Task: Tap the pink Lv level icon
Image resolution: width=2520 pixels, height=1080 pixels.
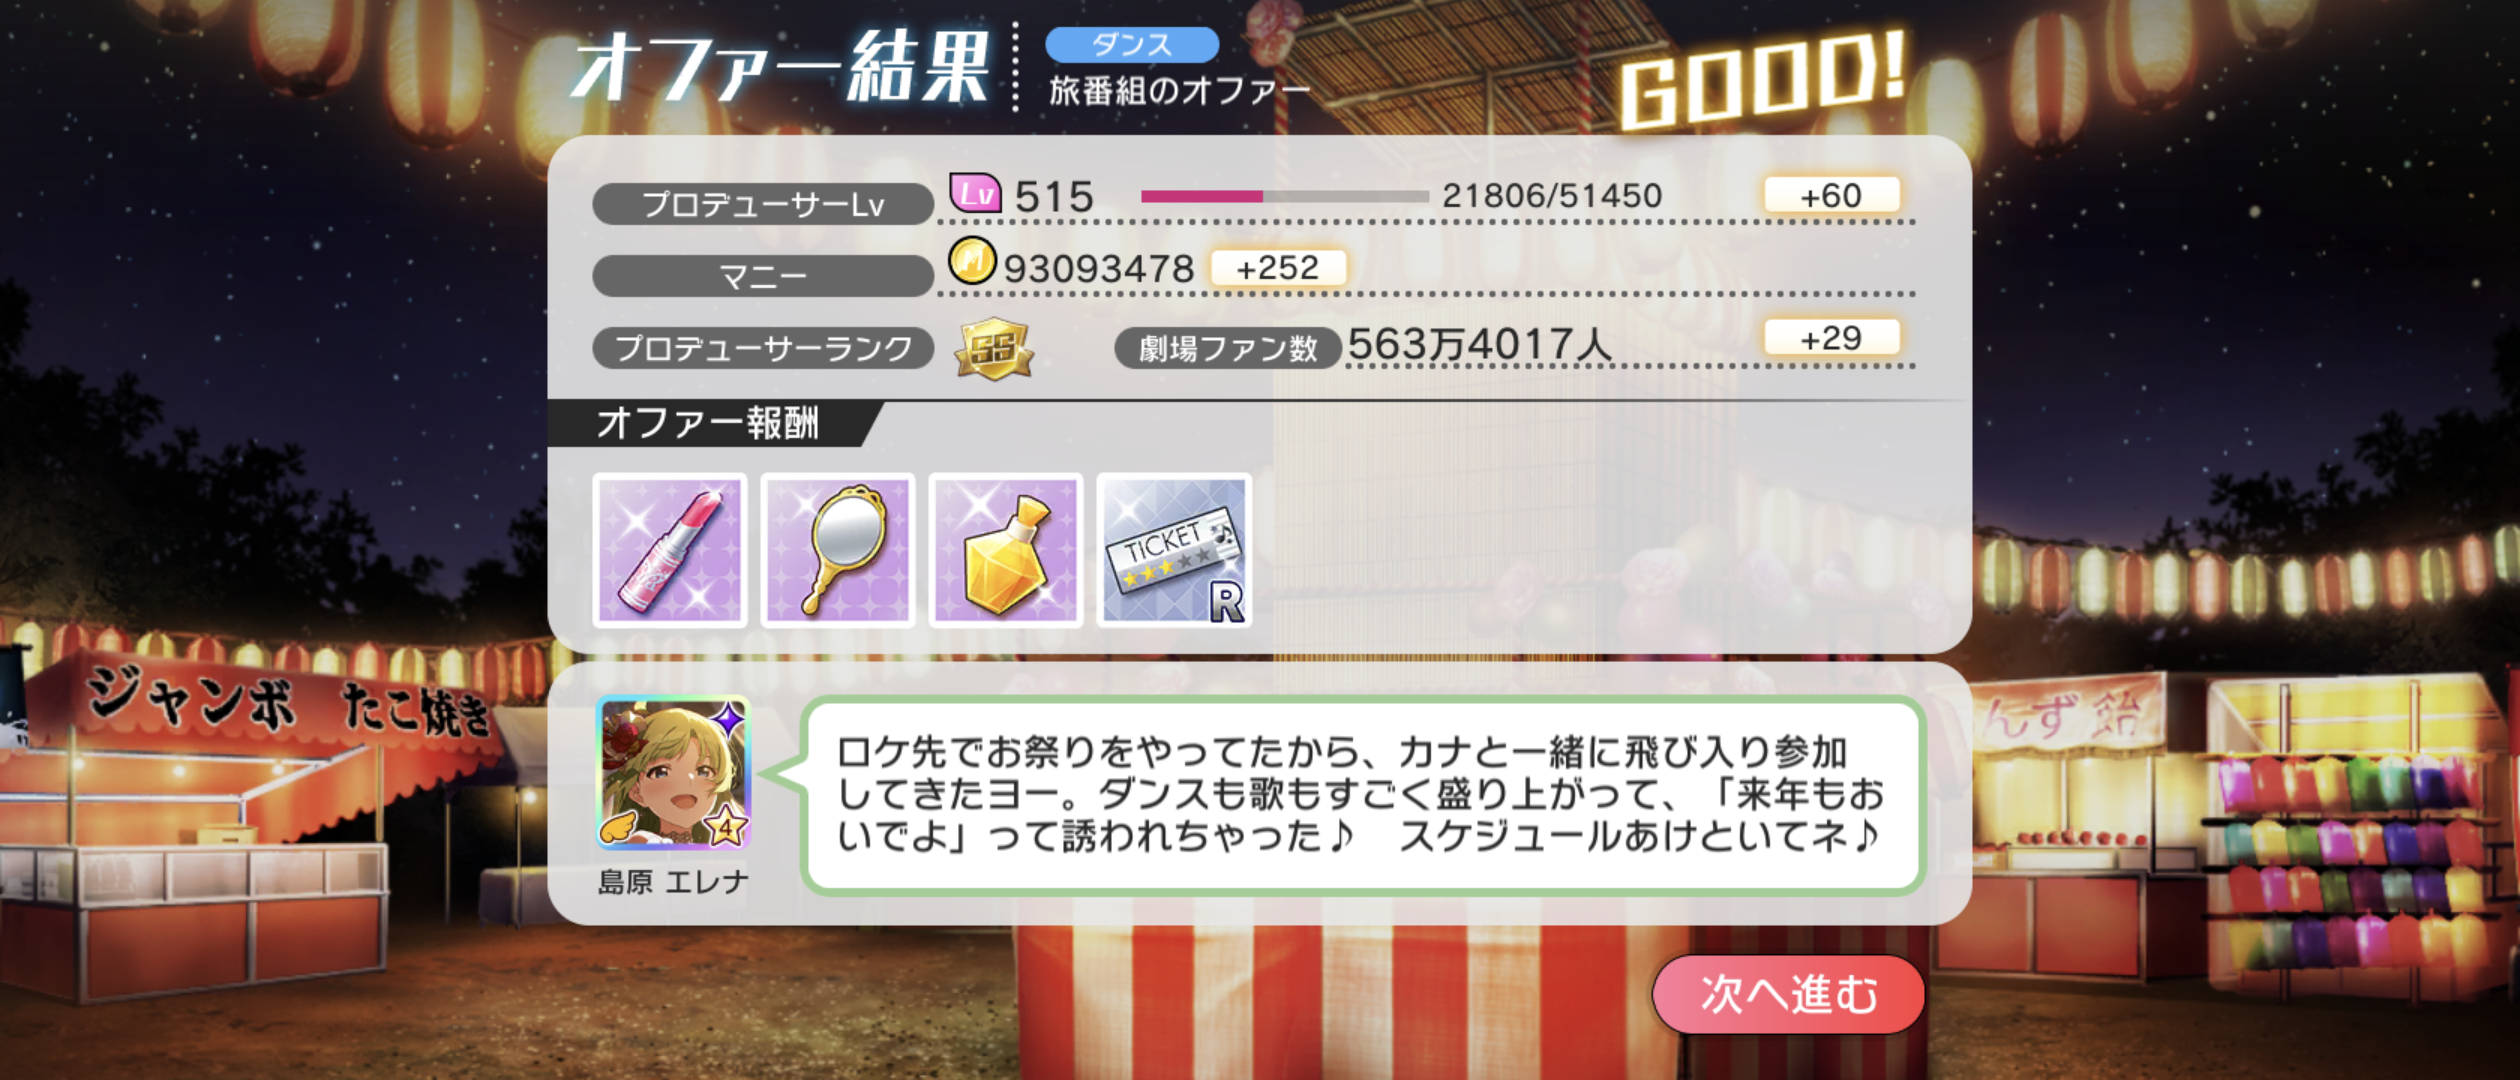Action: 975,192
